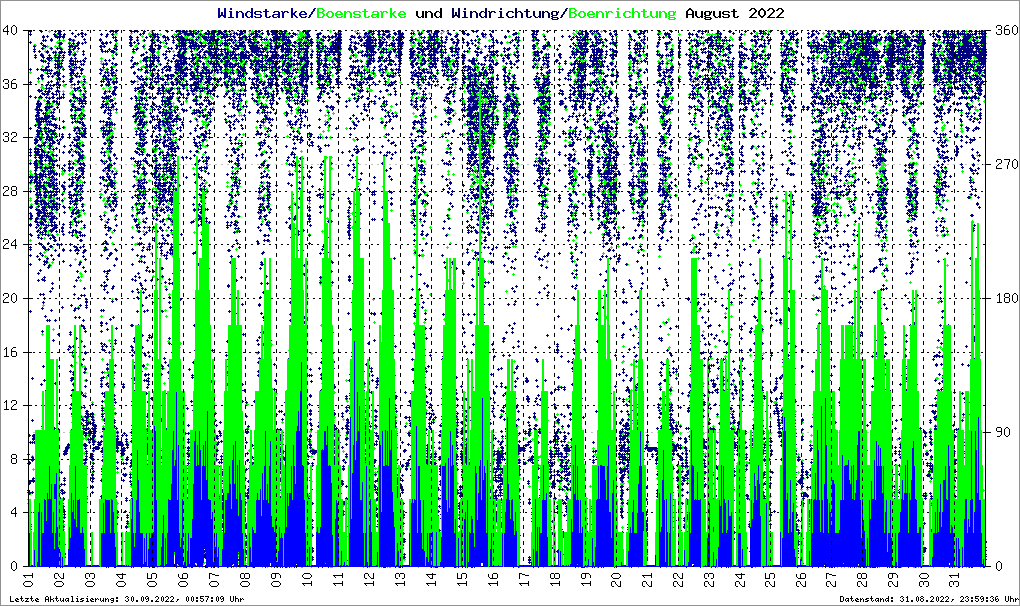Click the green "Boenstarke" title text
1020x606 pixels.
click(x=361, y=13)
